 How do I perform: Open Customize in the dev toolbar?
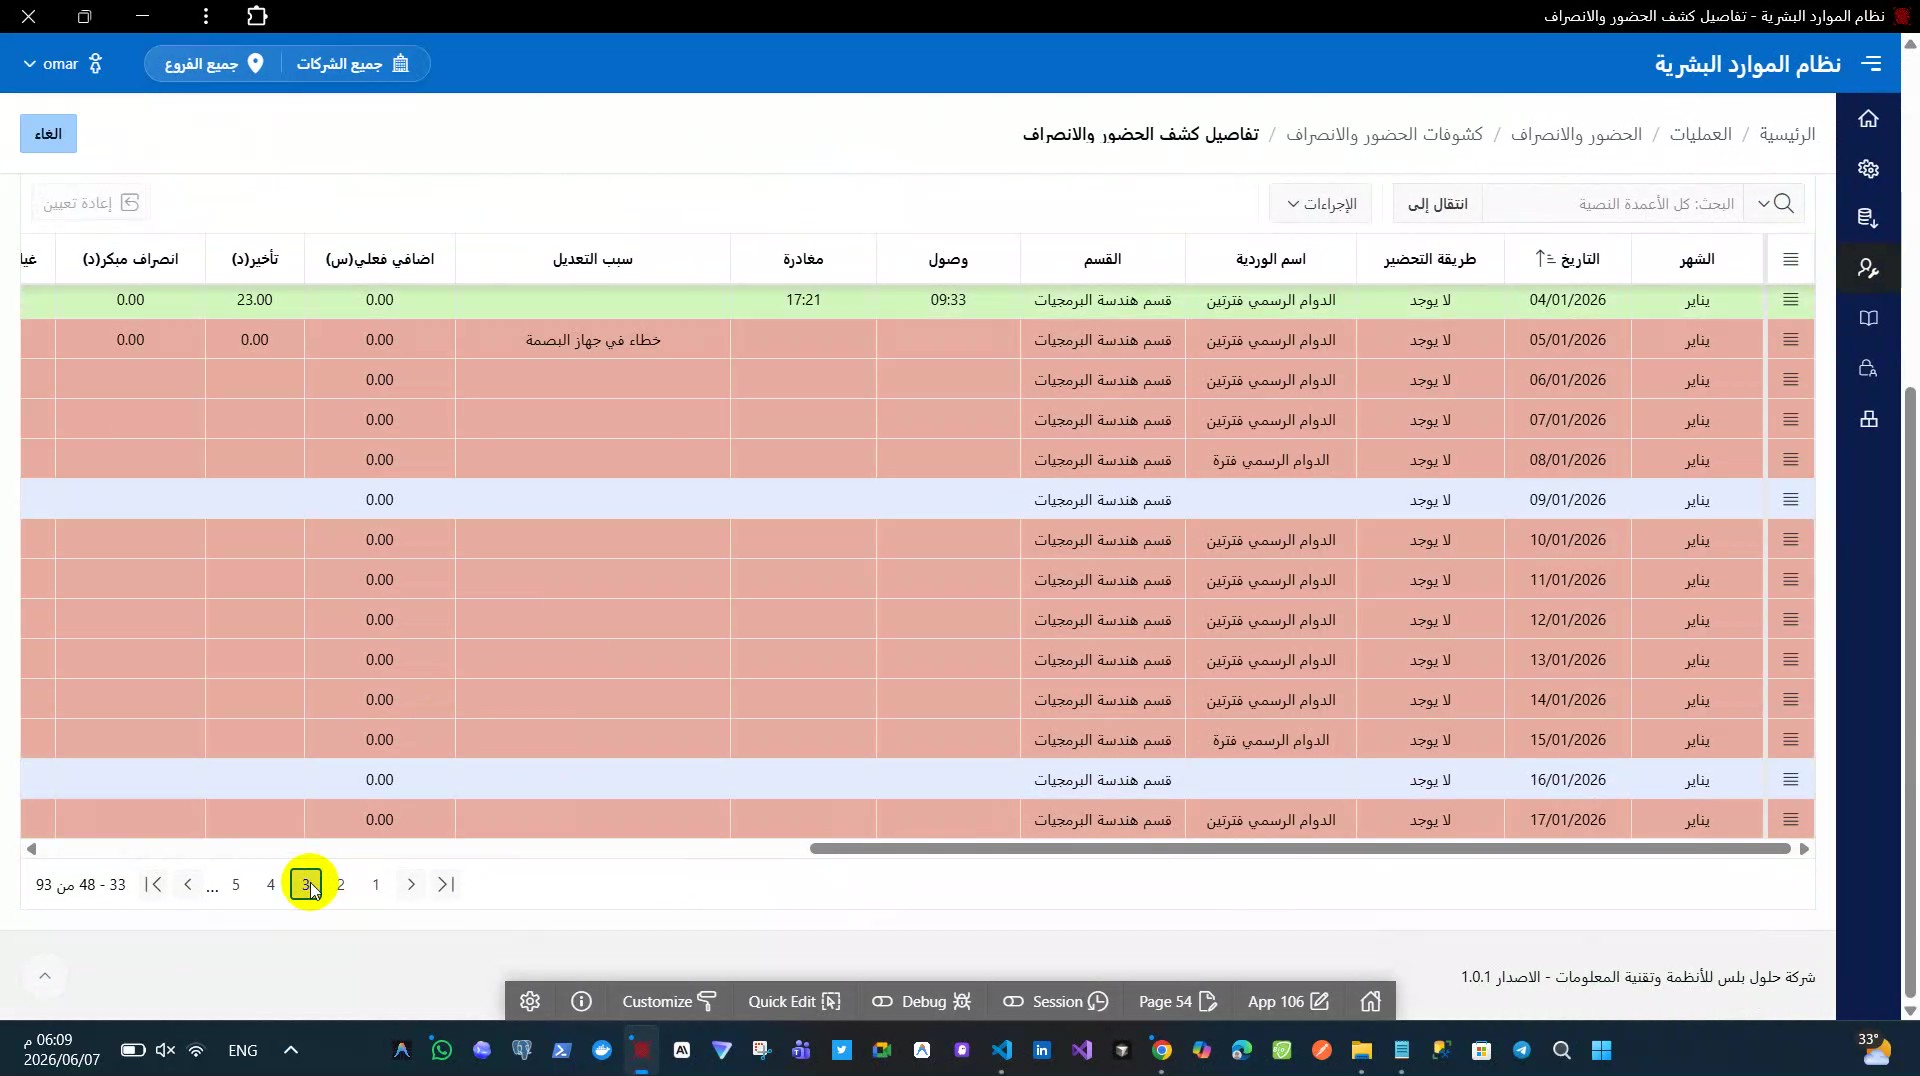click(x=669, y=1001)
